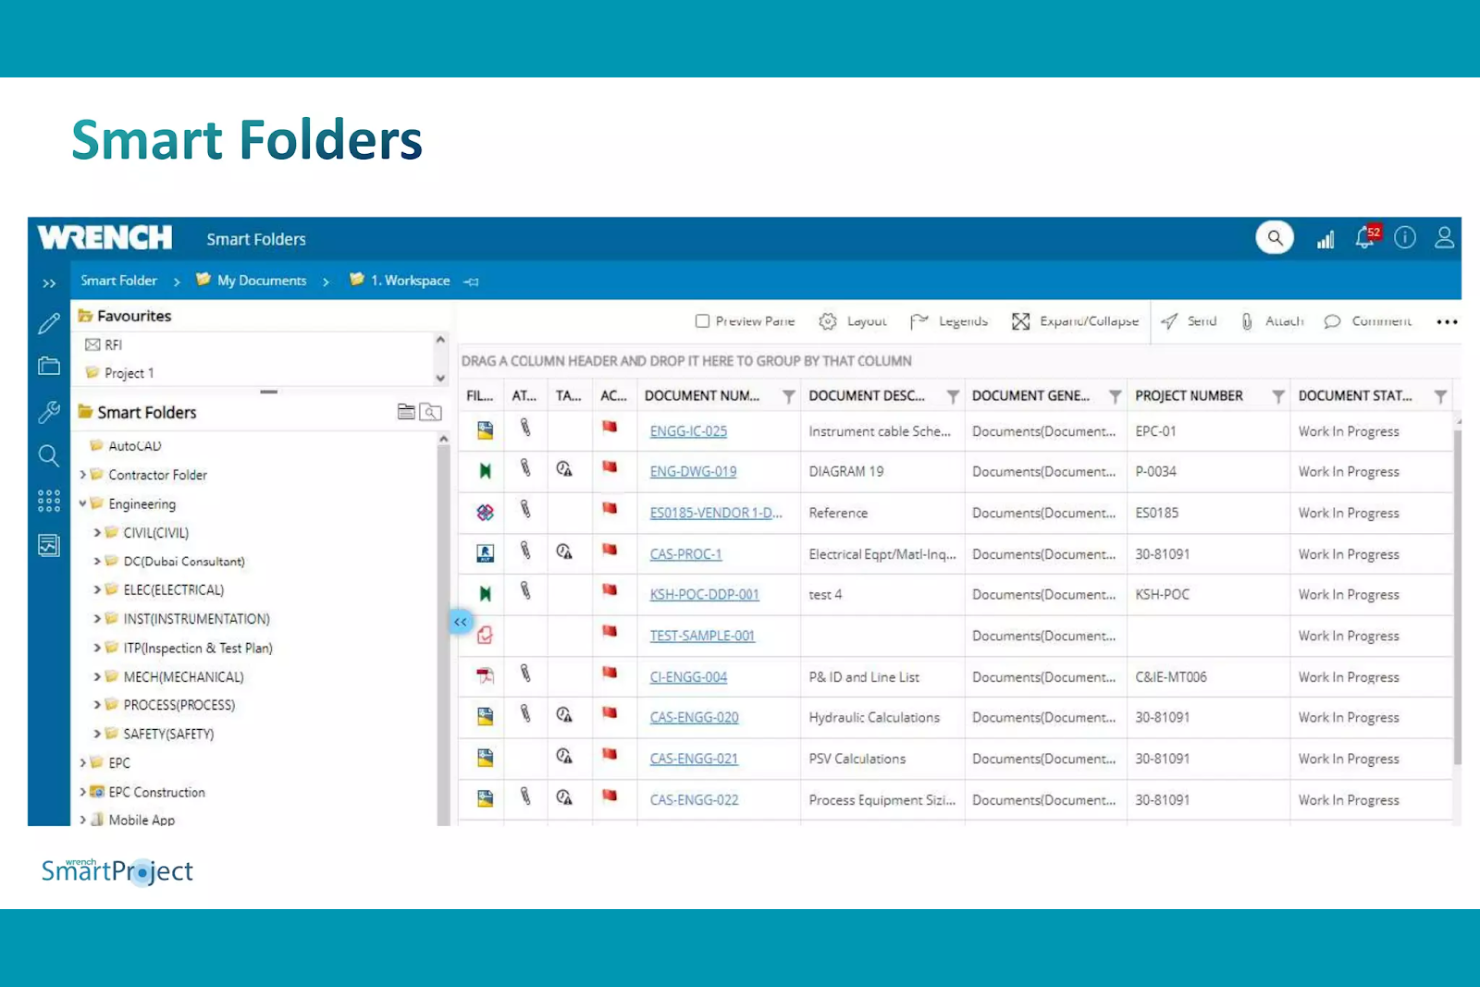Click the Legends flag icon
1480x987 pixels.
tap(920, 321)
